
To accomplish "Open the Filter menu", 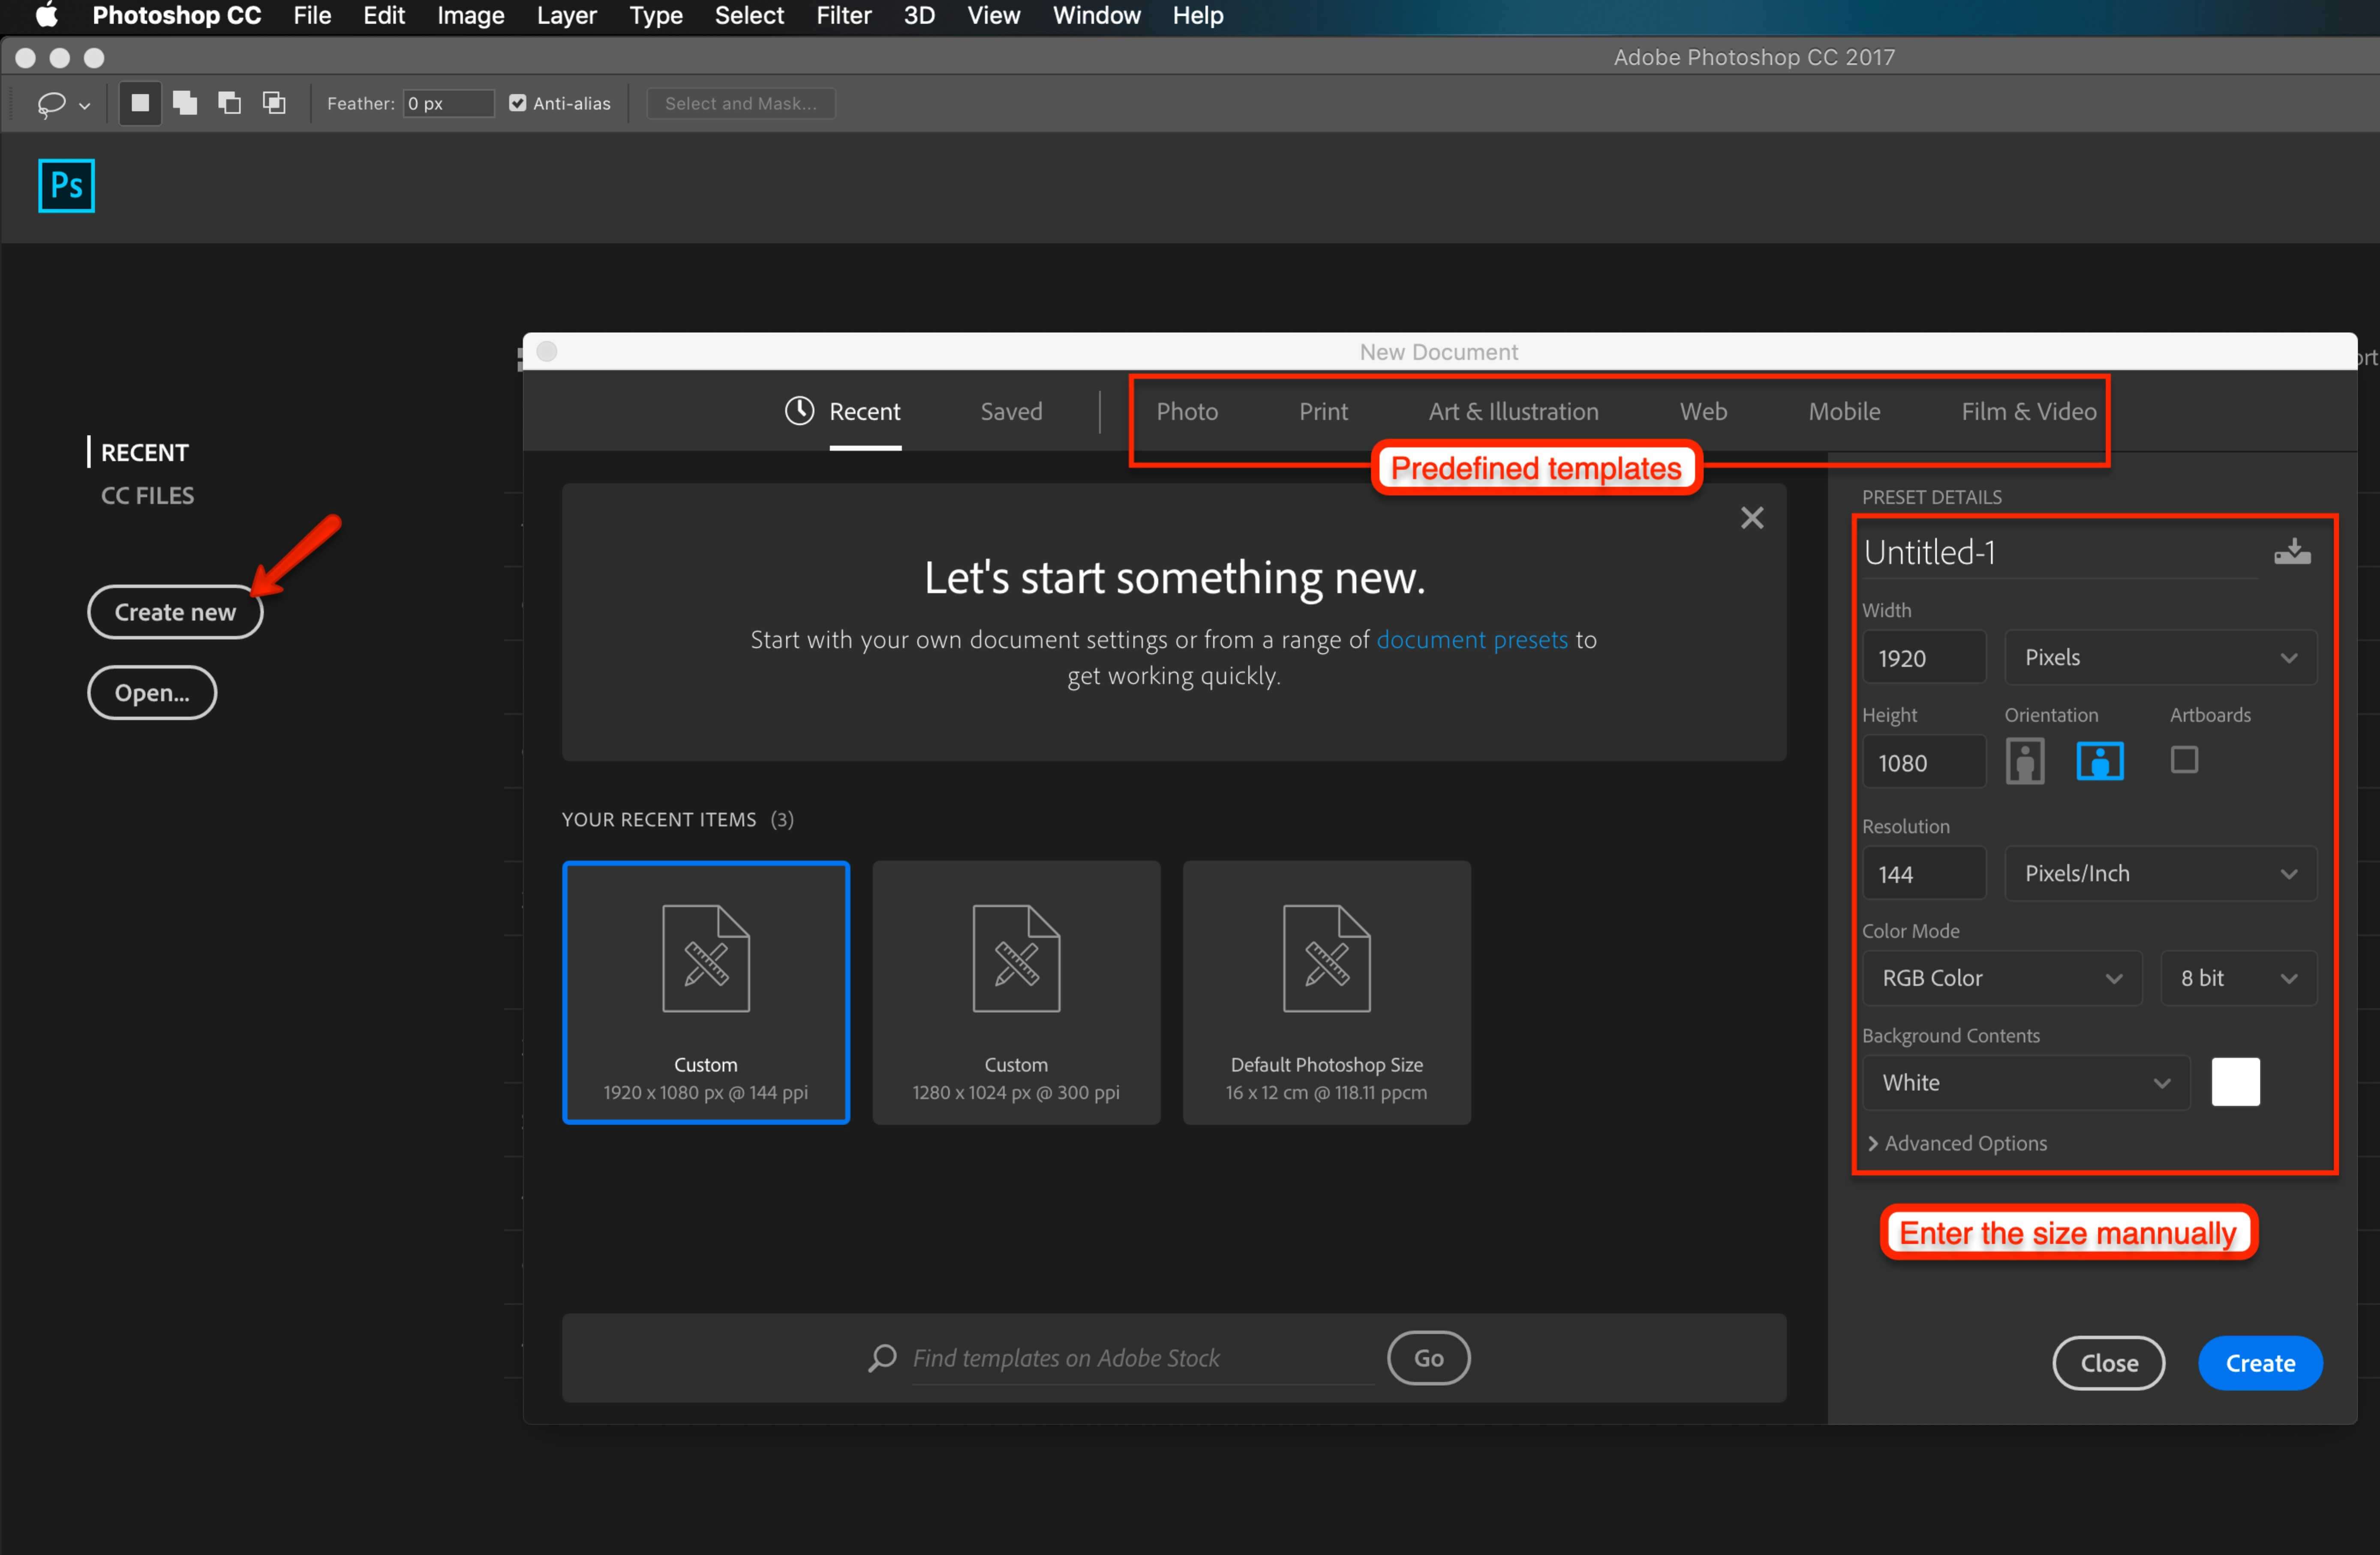I will 843,16.
